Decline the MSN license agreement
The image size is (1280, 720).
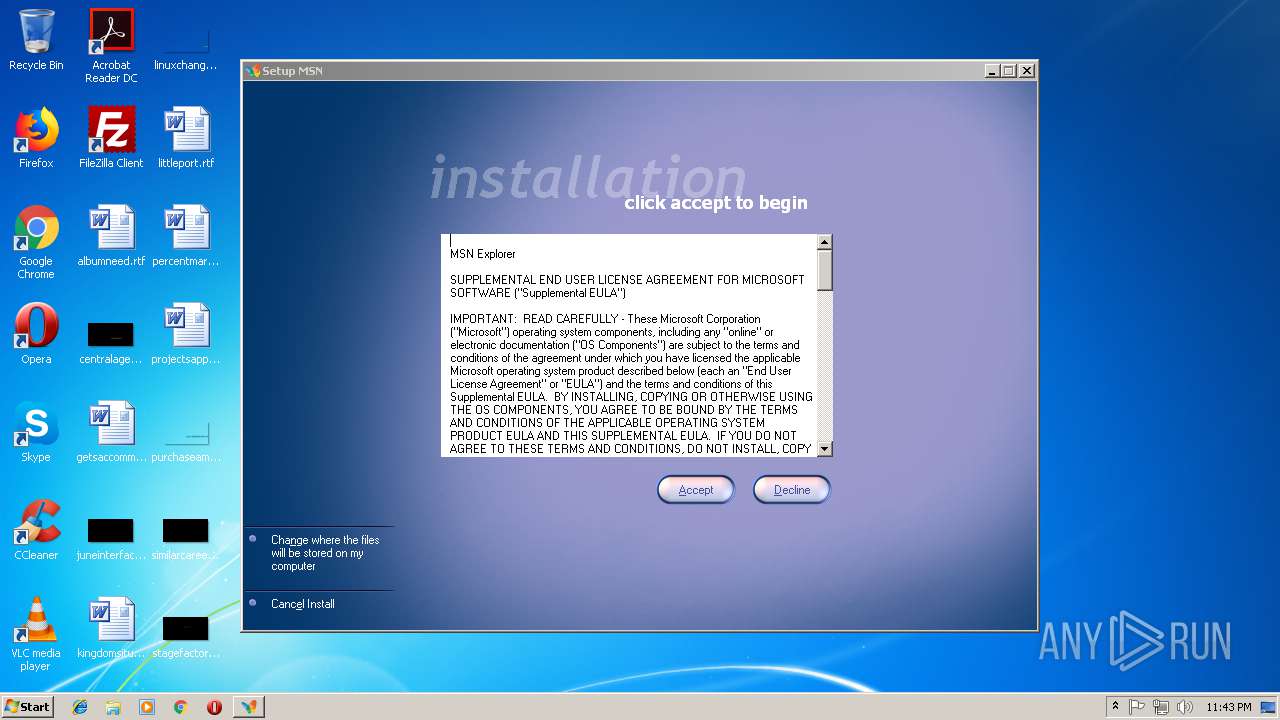(x=792, y=490)
